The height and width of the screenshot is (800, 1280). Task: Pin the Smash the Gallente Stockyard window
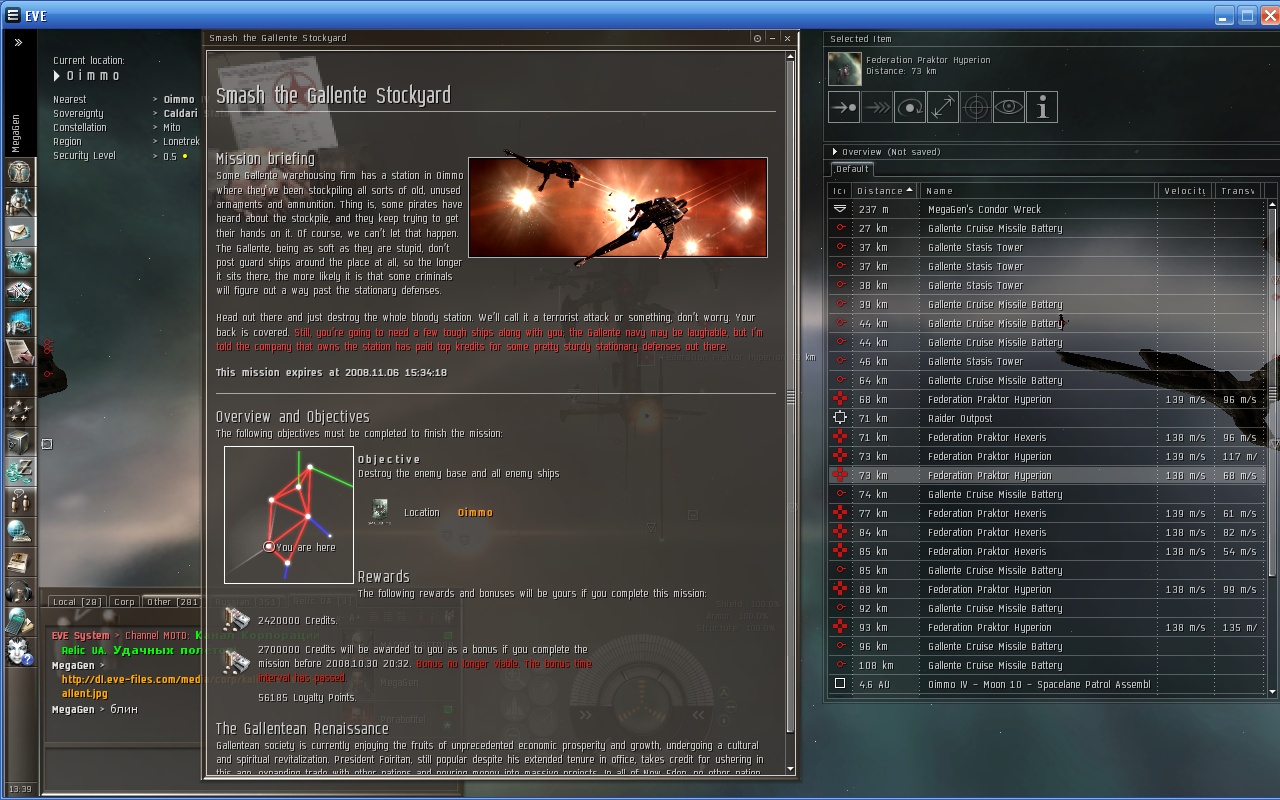pos(757,38)
